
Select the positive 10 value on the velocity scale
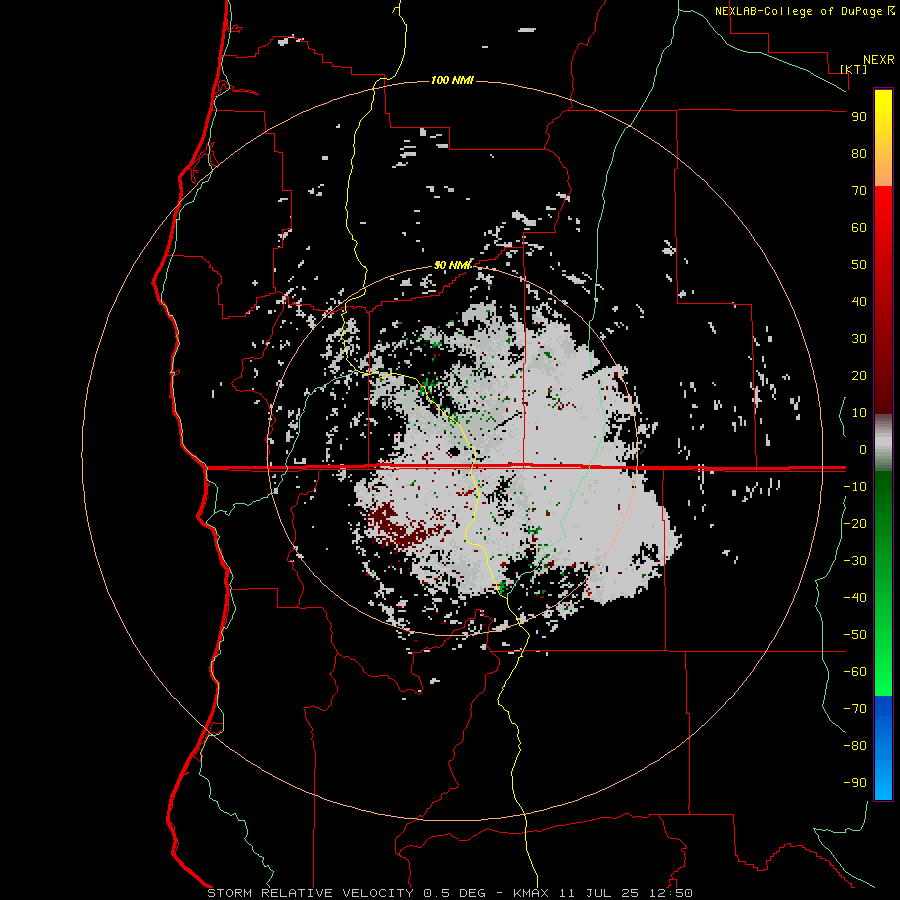coord(859,413)
